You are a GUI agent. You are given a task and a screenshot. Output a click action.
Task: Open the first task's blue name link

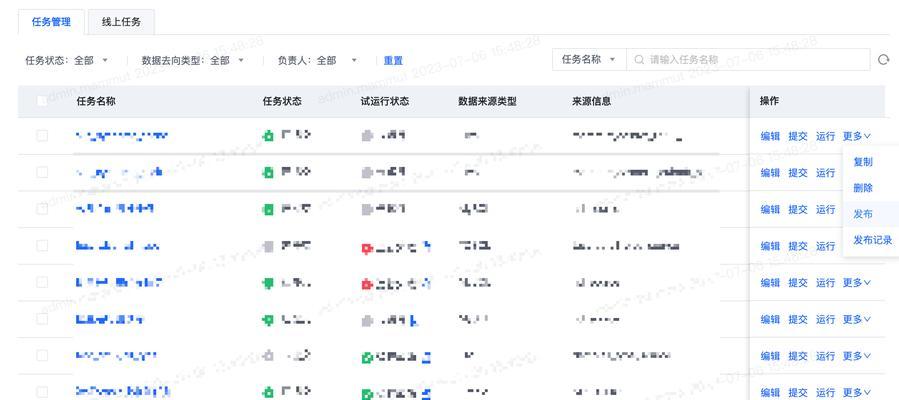click(122, 136)
